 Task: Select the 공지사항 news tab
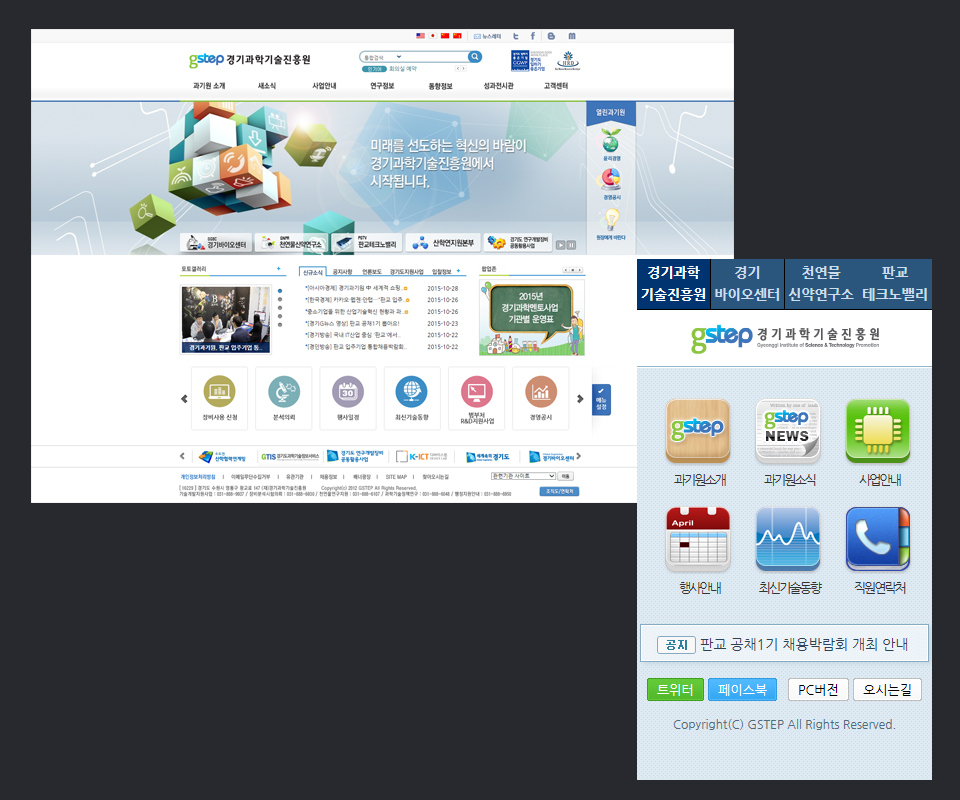[342, 272]
